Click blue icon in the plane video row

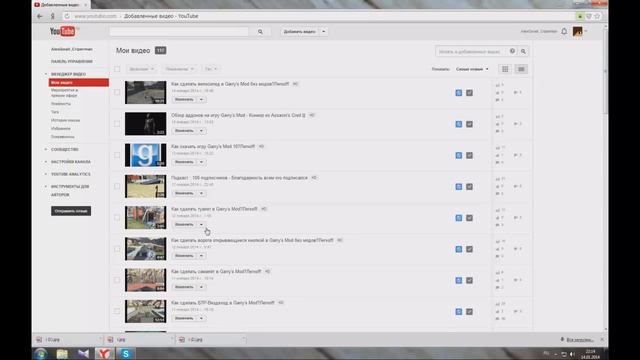(x=459, y=280)
